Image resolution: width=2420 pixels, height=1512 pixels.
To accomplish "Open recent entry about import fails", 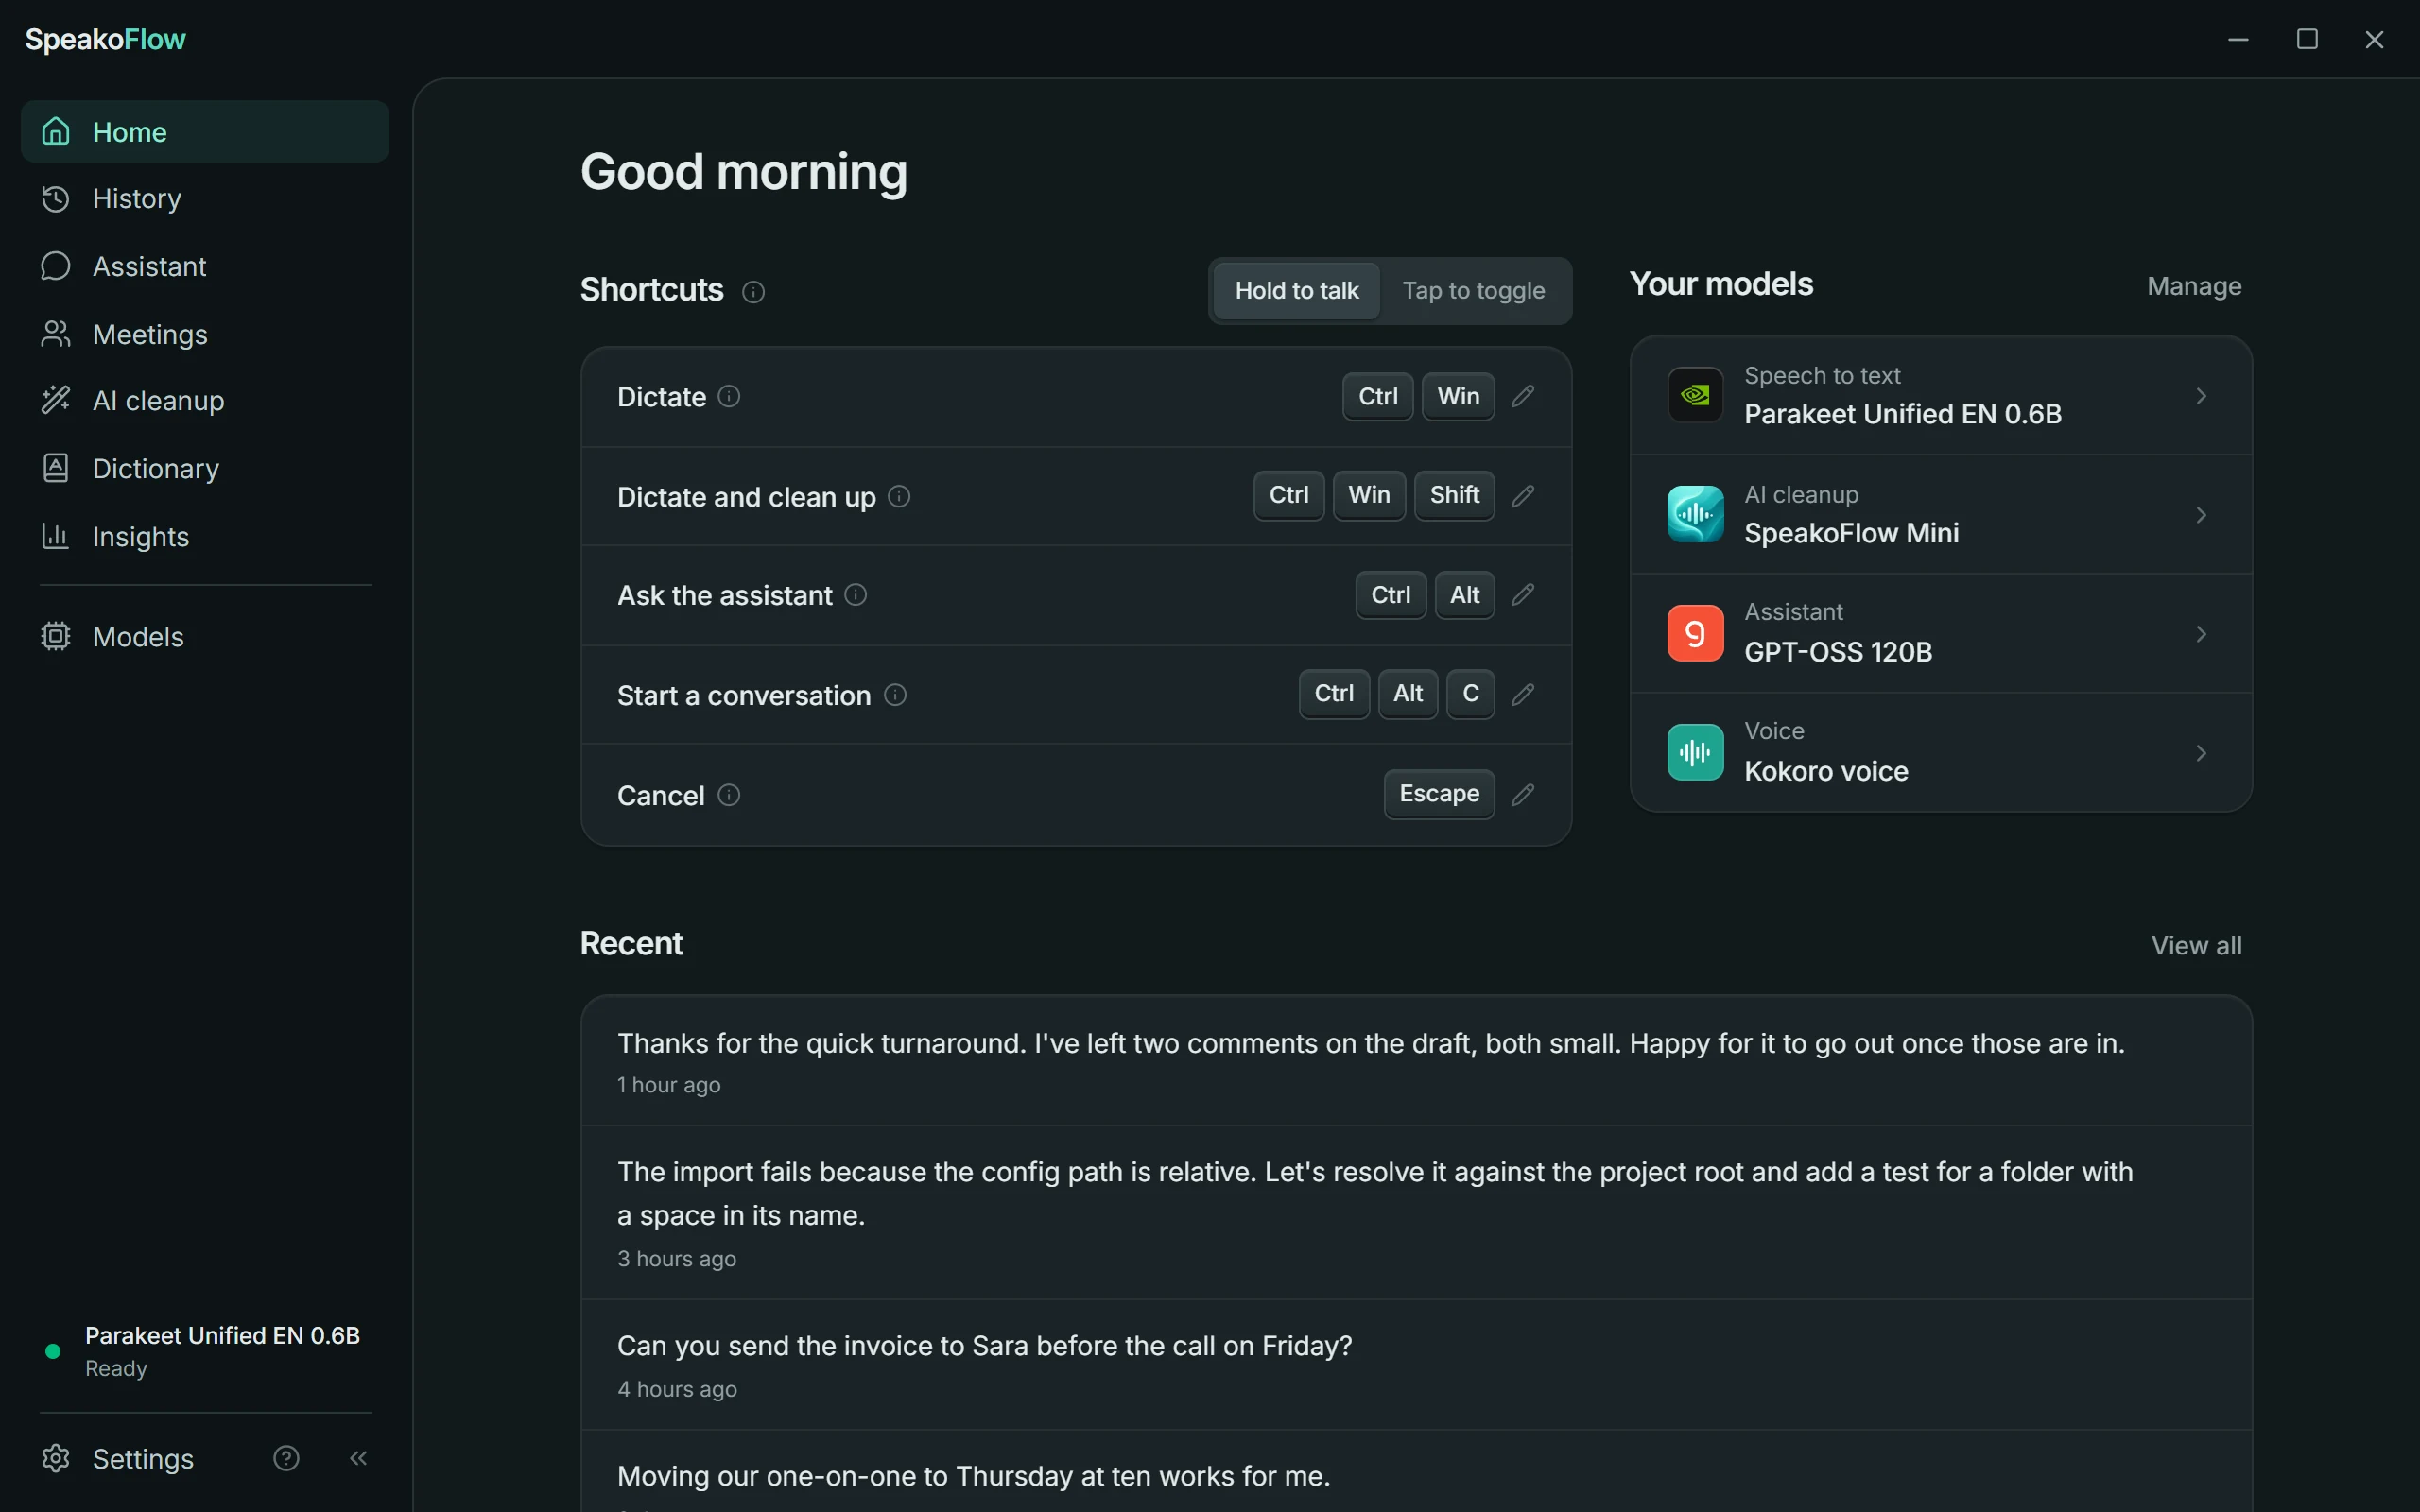I will point(1416,1213).
